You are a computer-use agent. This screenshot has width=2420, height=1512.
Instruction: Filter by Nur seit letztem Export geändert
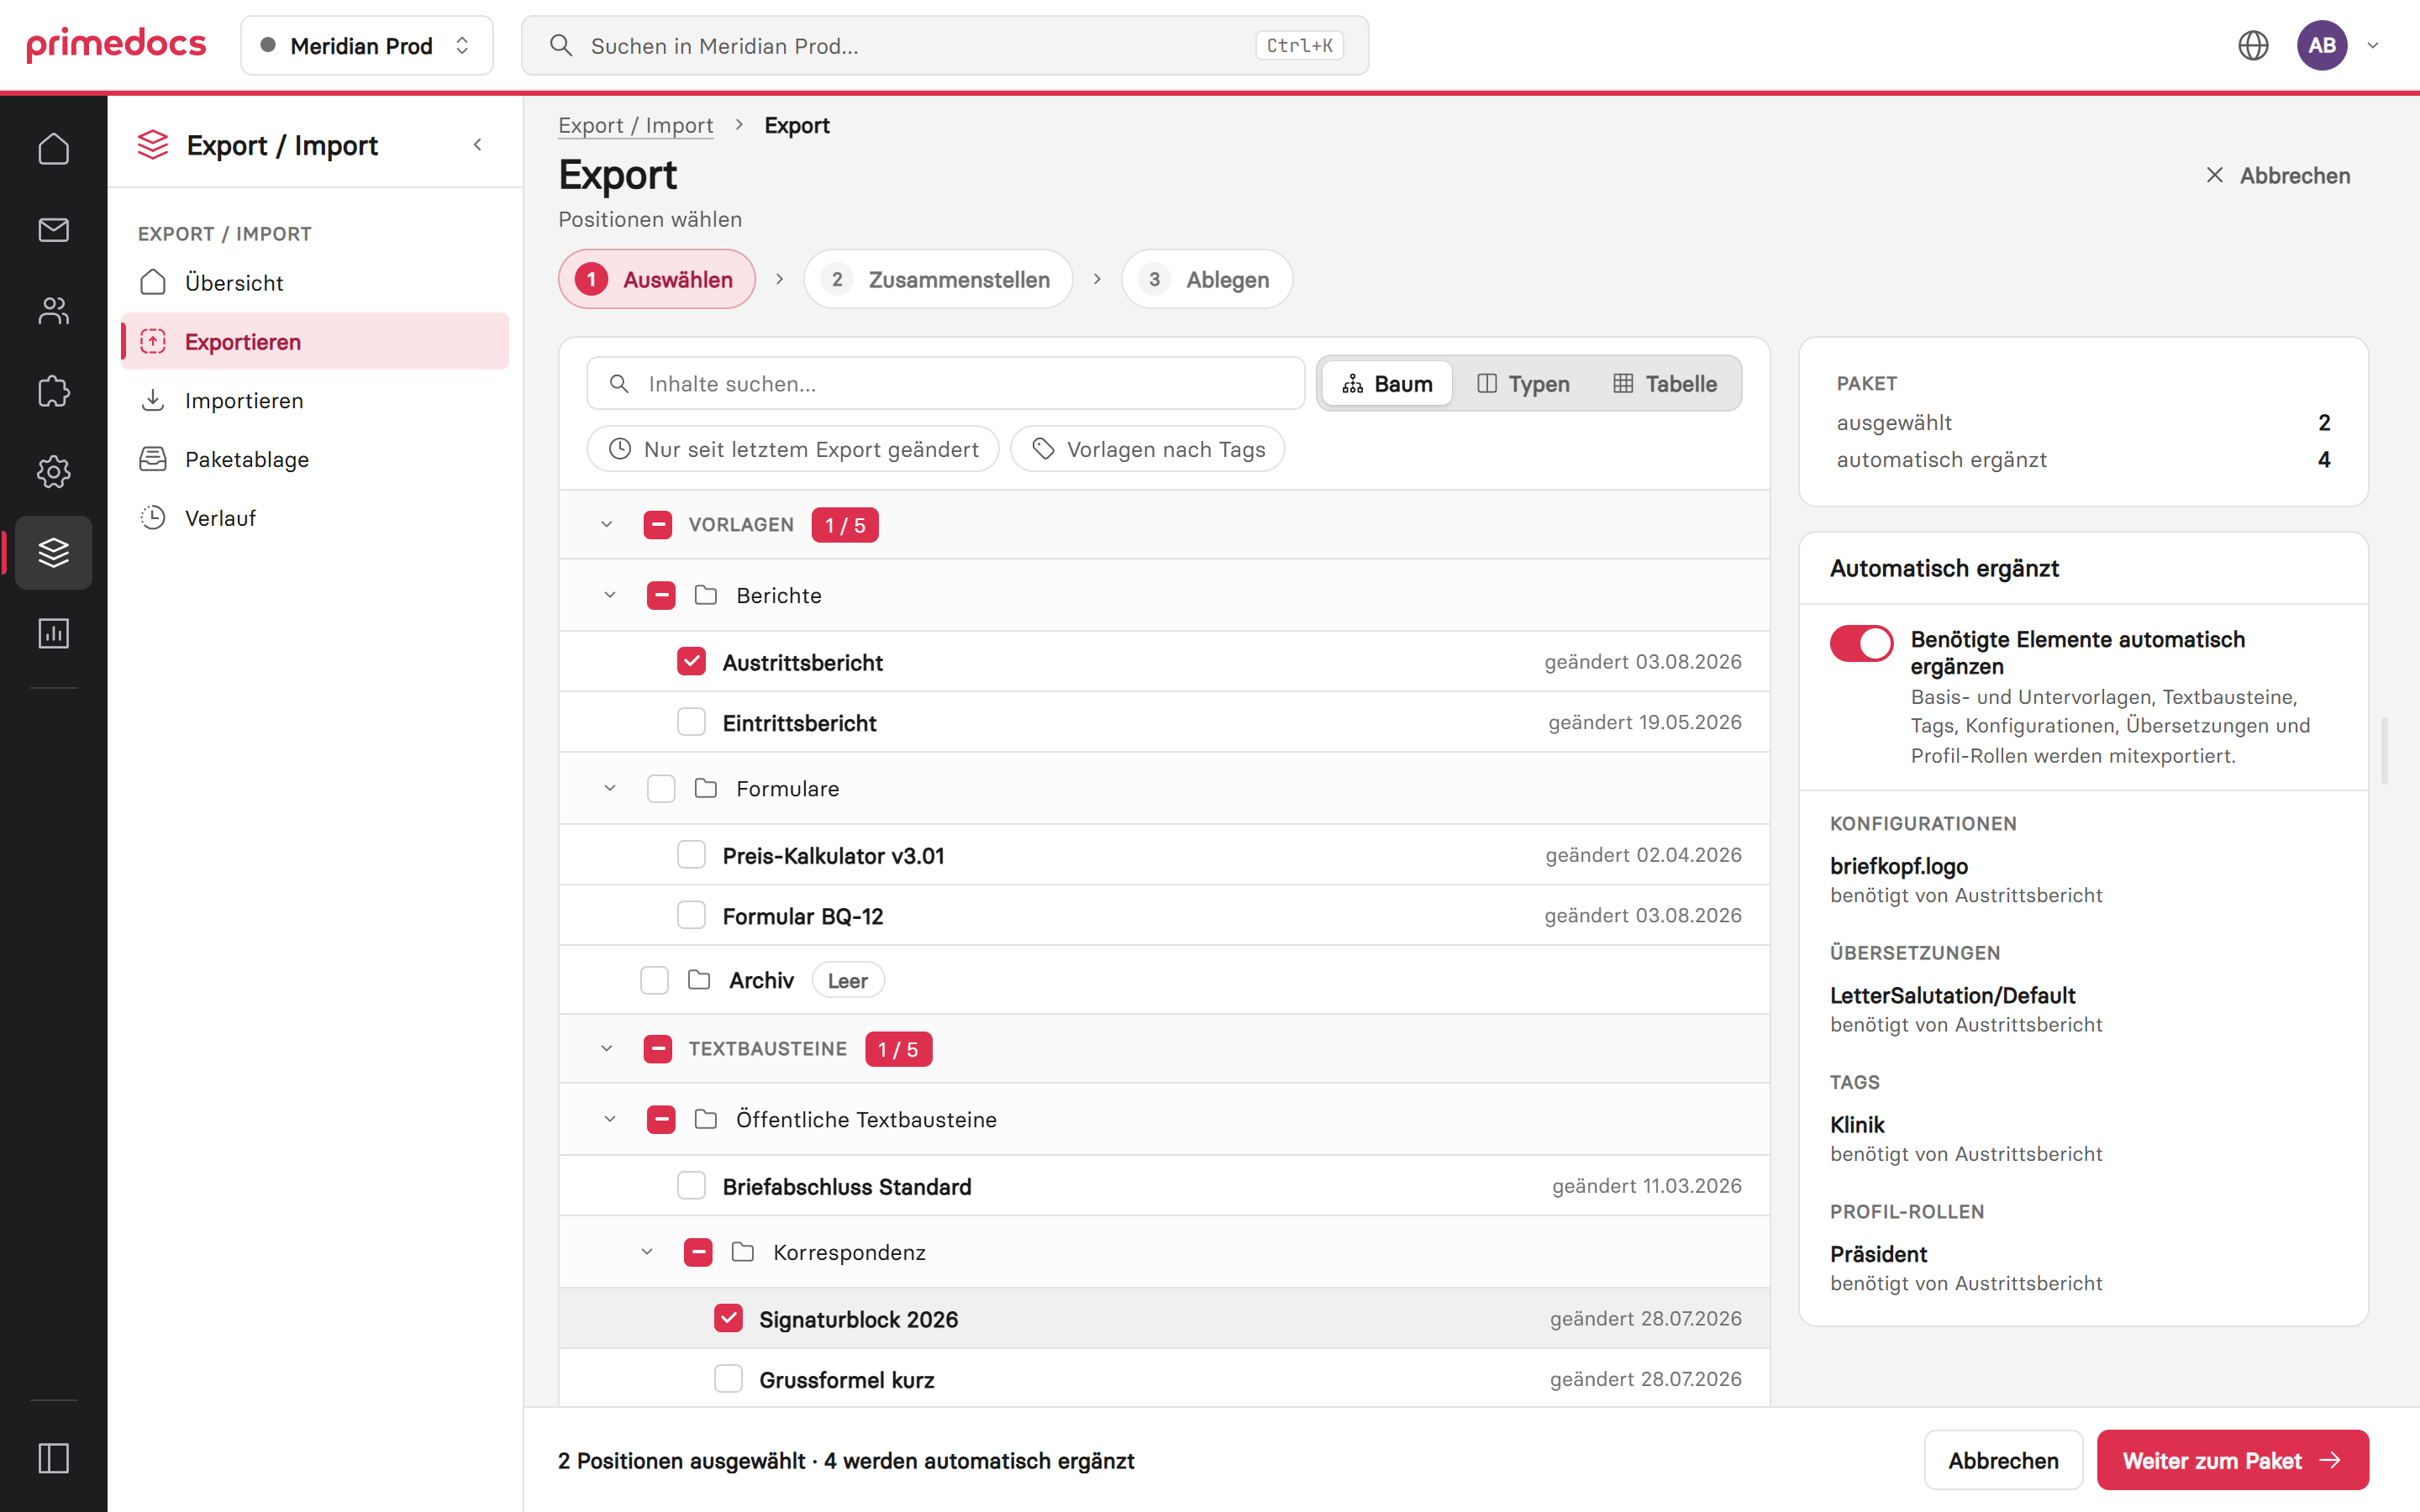tap(793, 449)
